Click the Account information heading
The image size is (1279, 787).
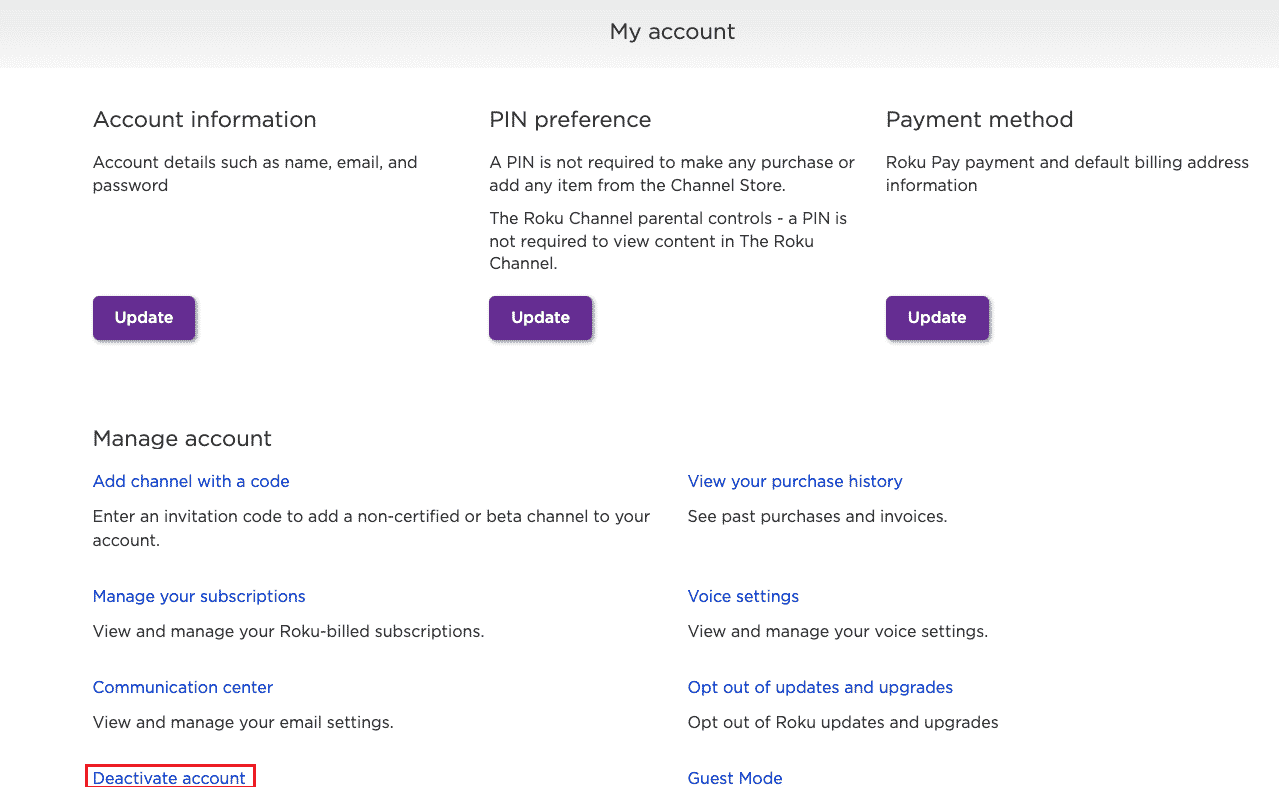205,120
